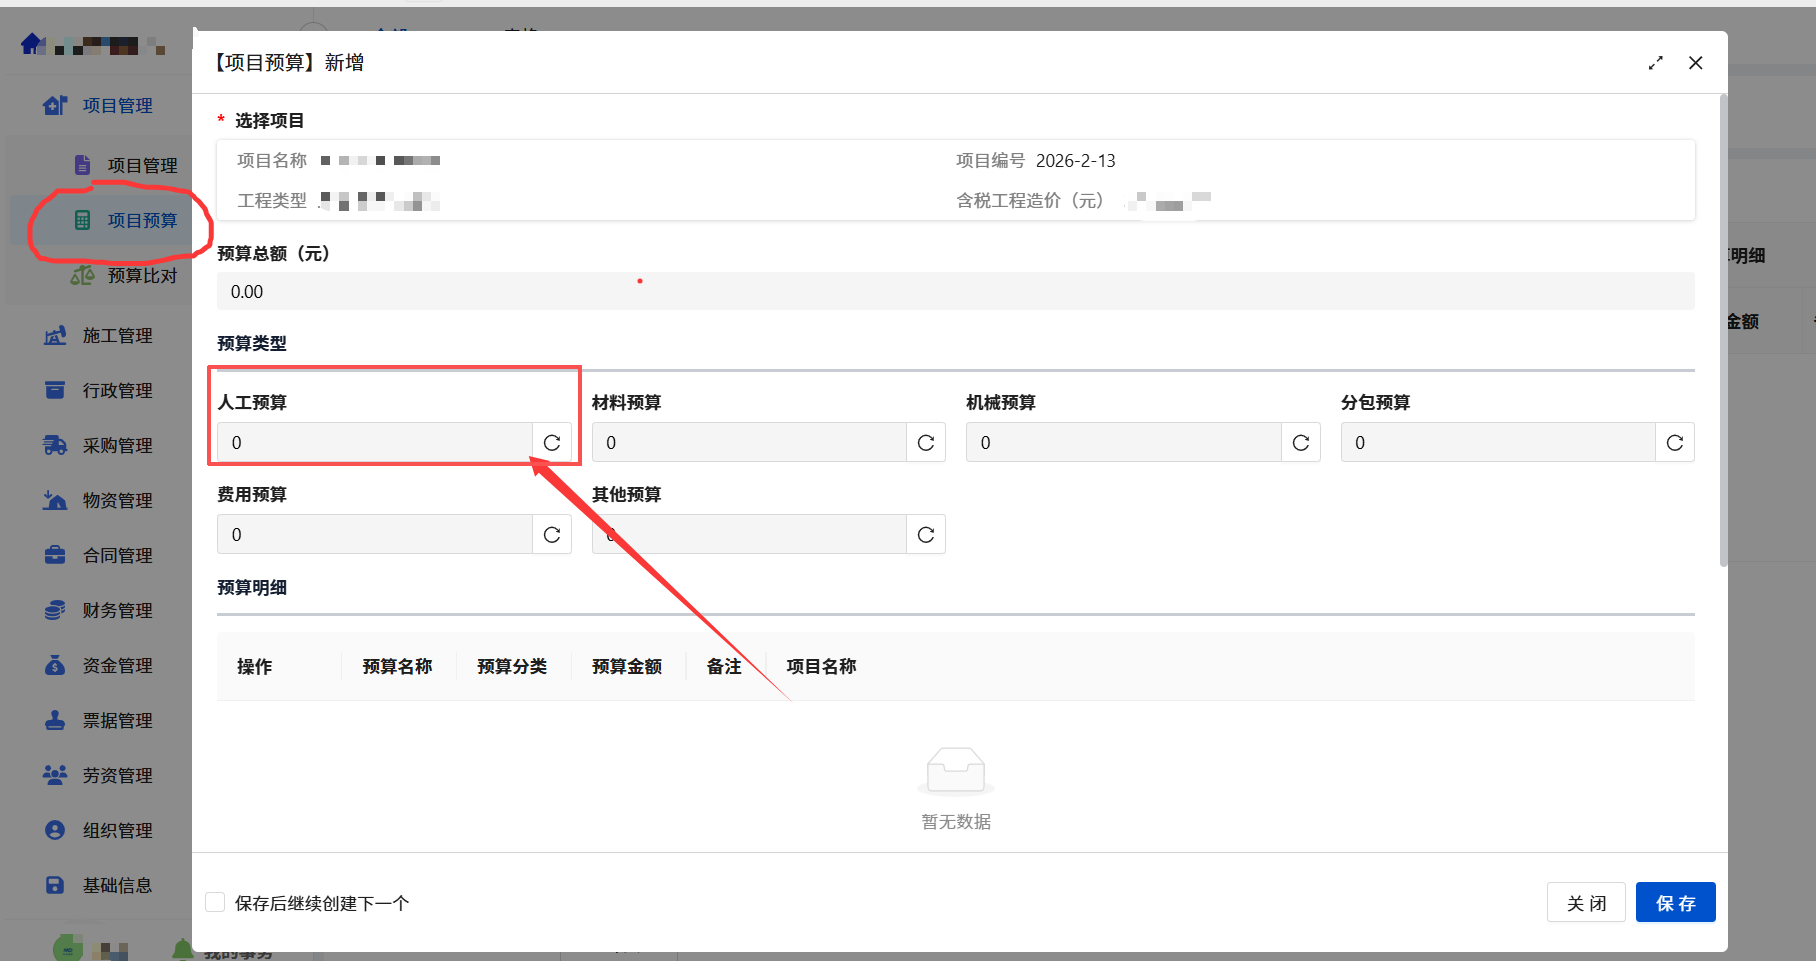This screenshot has height=961, width=1816.
Task: Click the 人工预算 input field
Action: (375, 443)
